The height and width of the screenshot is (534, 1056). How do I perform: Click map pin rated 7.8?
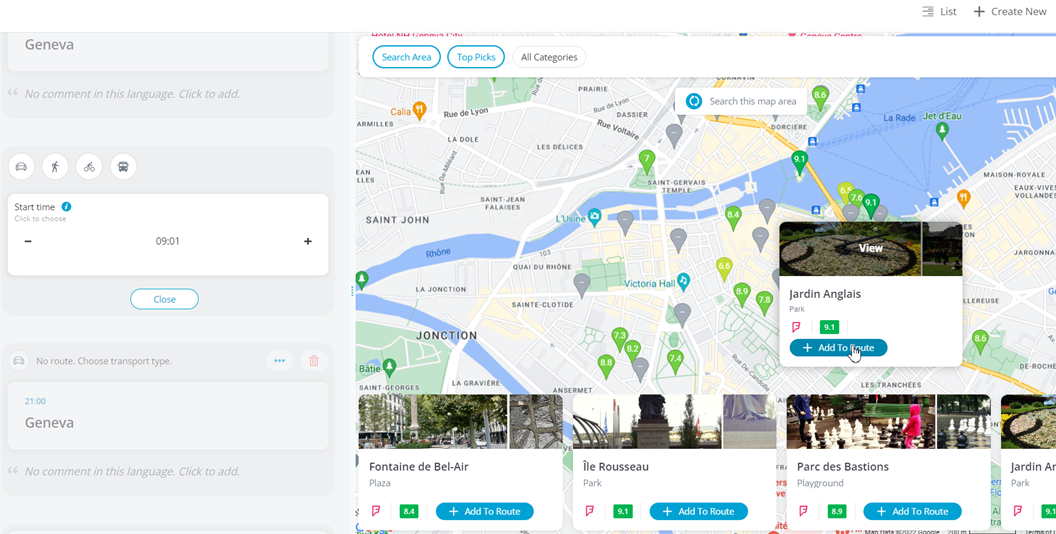pos(764,301)
